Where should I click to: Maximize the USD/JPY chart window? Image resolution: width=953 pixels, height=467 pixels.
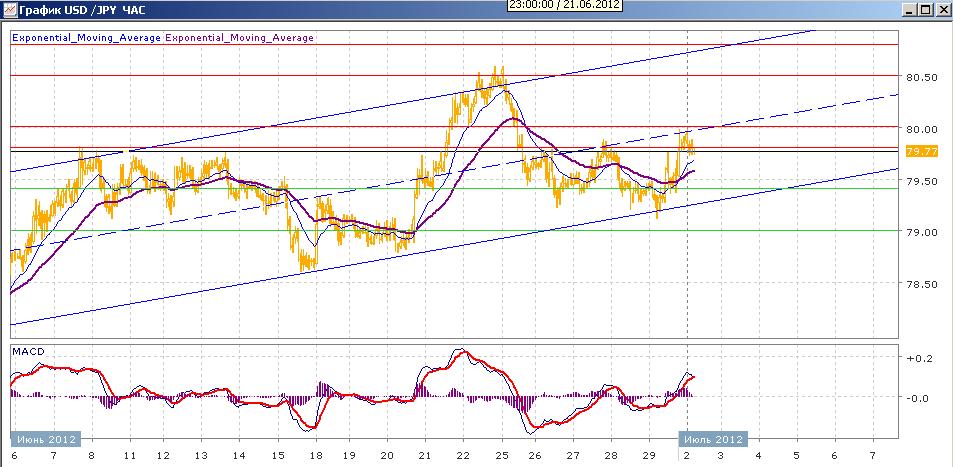925,10
